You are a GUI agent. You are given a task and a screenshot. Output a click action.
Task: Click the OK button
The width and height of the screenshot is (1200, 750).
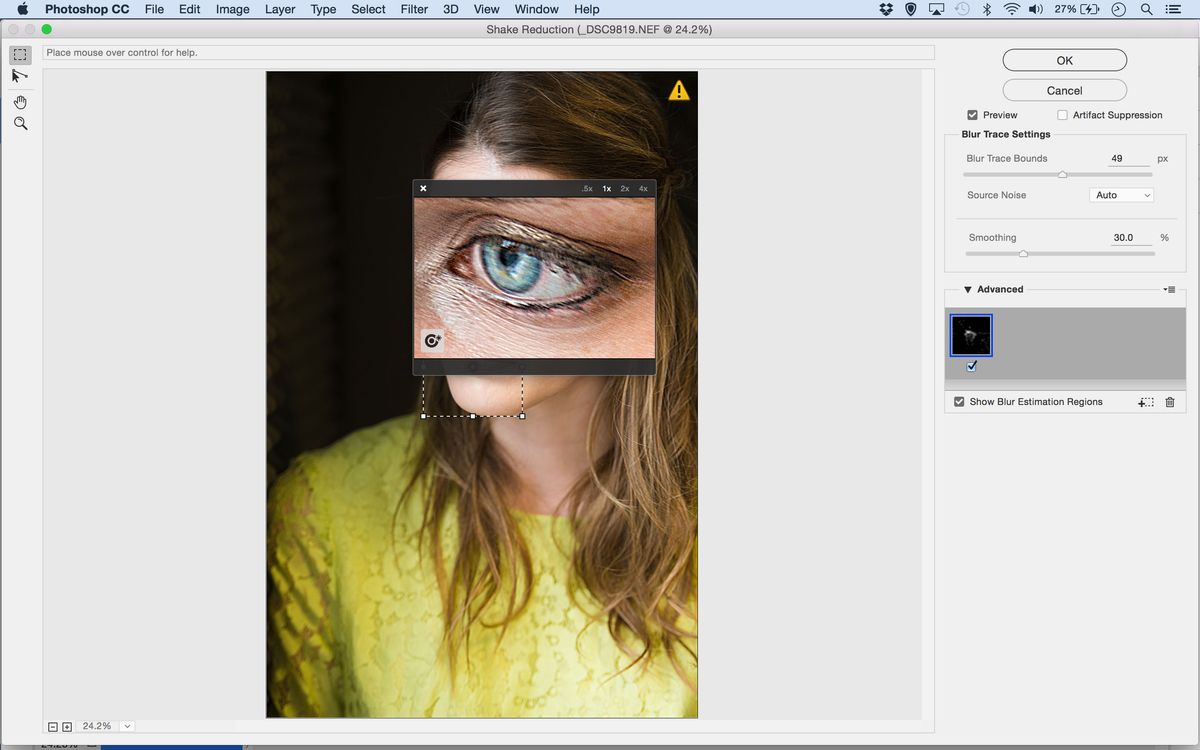pos(1064,61)
